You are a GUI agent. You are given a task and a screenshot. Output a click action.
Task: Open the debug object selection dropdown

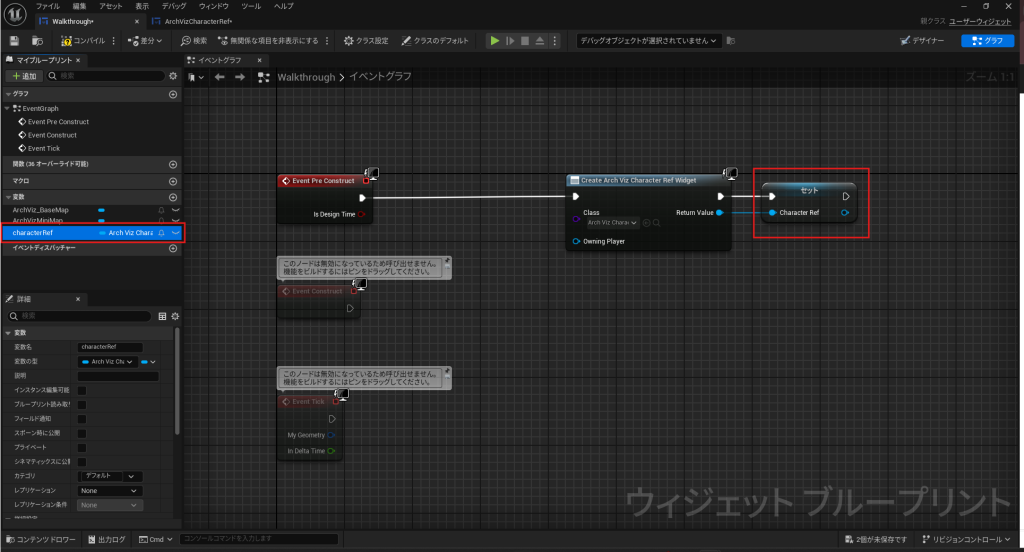[649, 41]
